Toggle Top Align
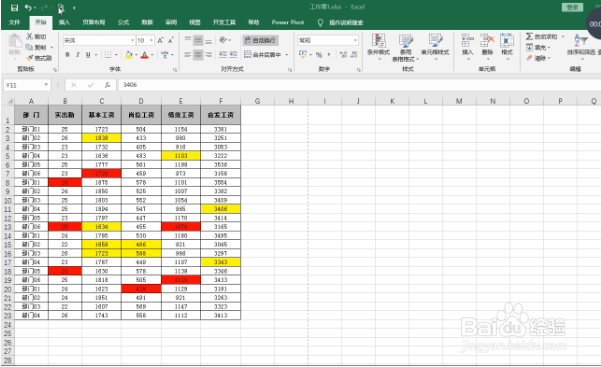The width and height of the screenshot is (601, 367). pos(188,40)
